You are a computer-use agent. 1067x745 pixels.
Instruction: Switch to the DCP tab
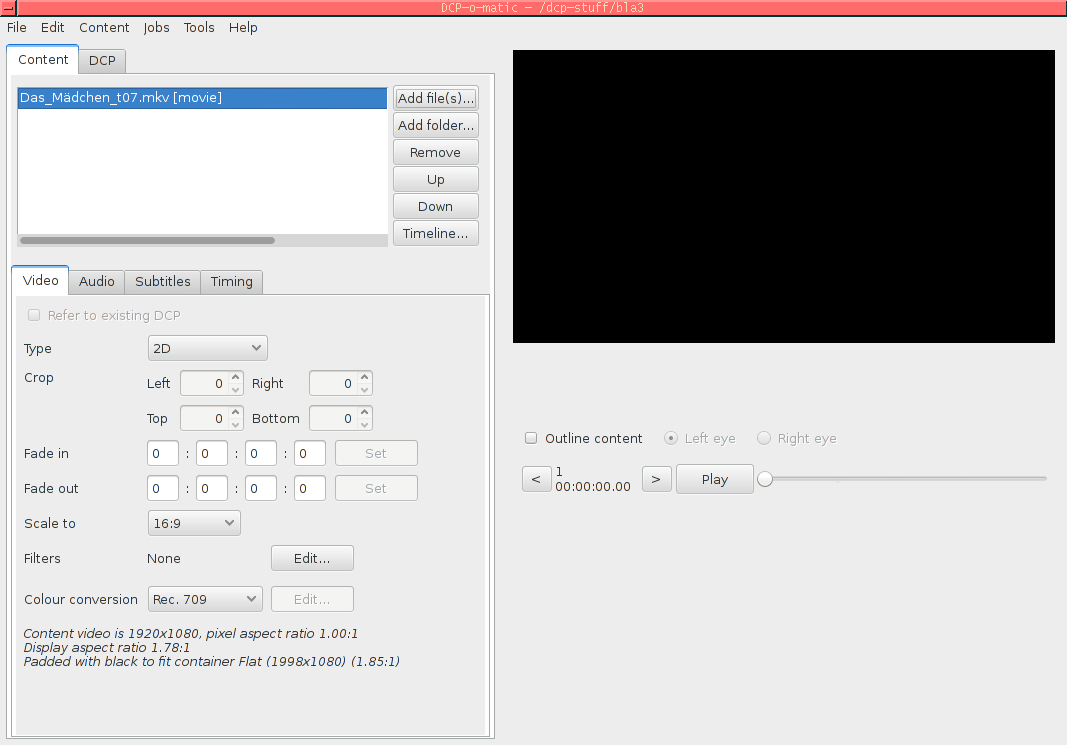(x=102, y=61)
